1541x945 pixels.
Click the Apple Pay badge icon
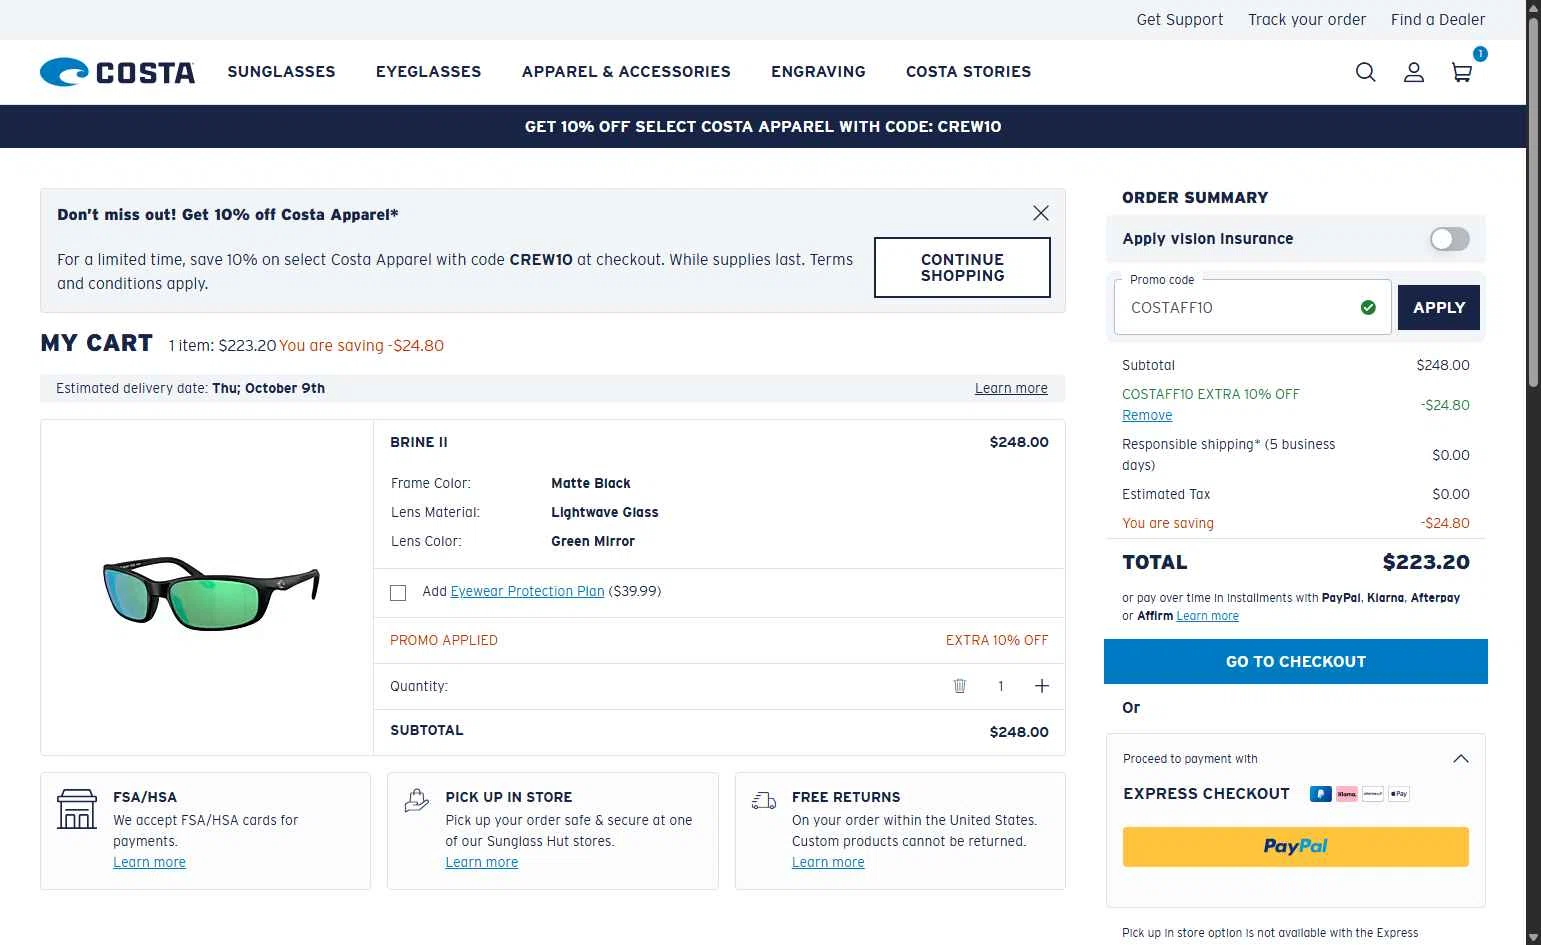pos(1398,794)
